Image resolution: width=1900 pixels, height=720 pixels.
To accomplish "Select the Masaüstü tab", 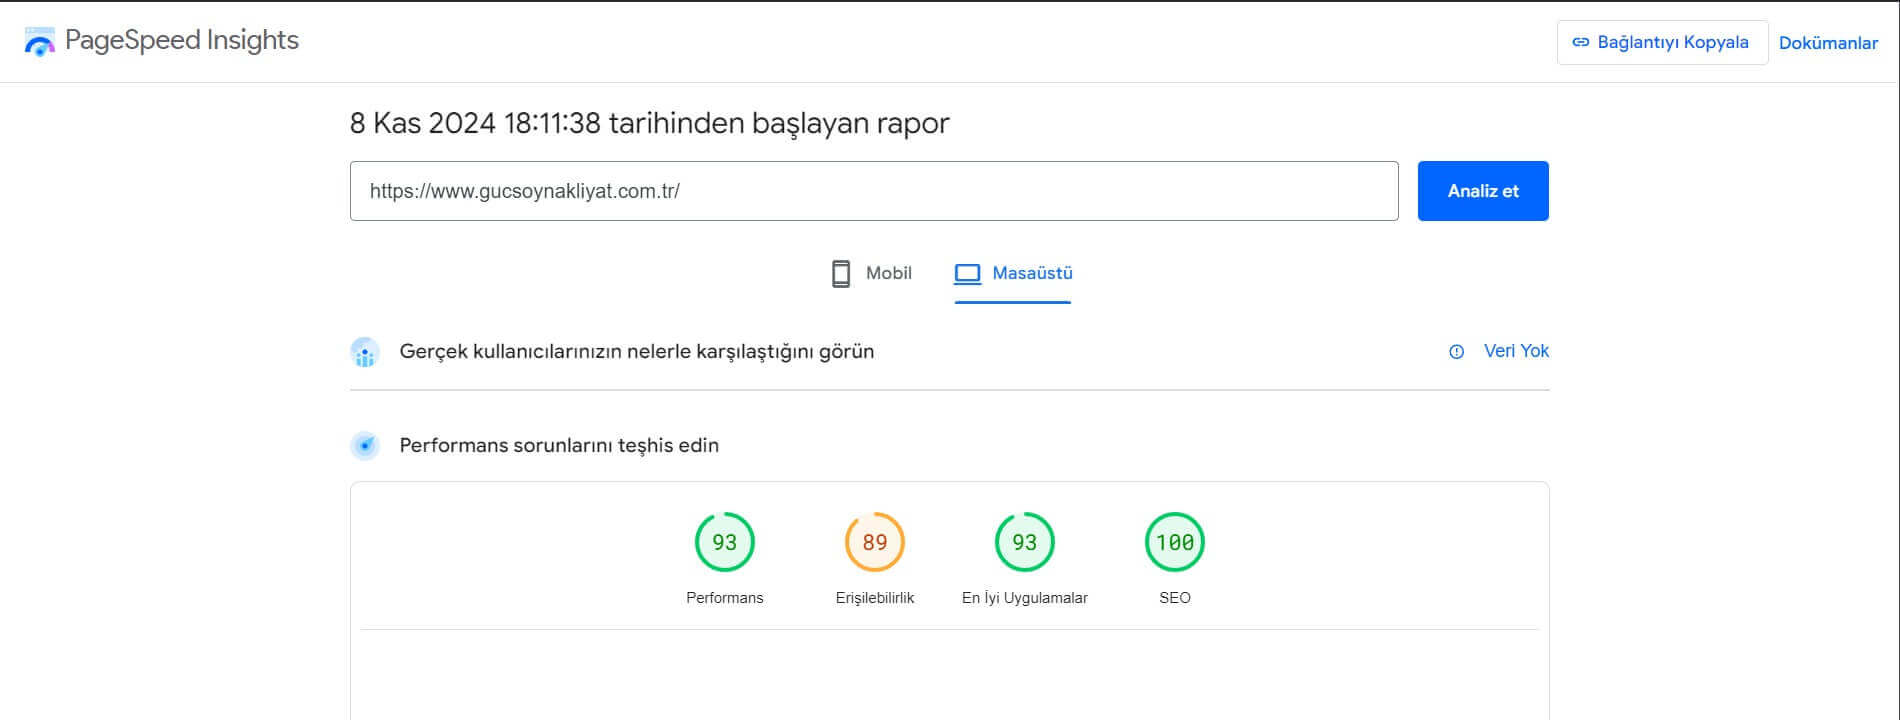I will (1013, 273).
